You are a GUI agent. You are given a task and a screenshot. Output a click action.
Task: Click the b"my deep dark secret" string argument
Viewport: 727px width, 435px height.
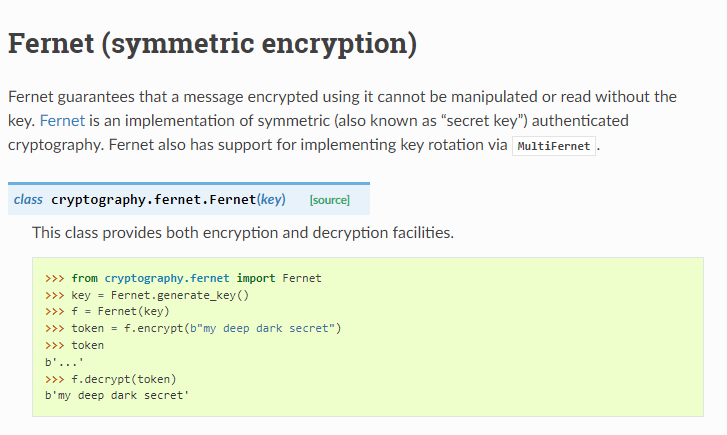coord(270,328)
